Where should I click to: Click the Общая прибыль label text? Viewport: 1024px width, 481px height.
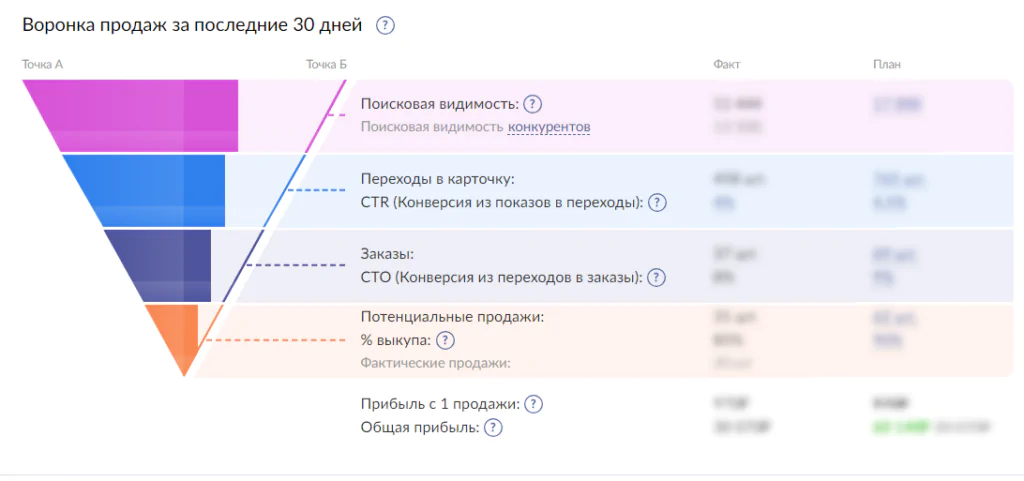click(420, 428)
